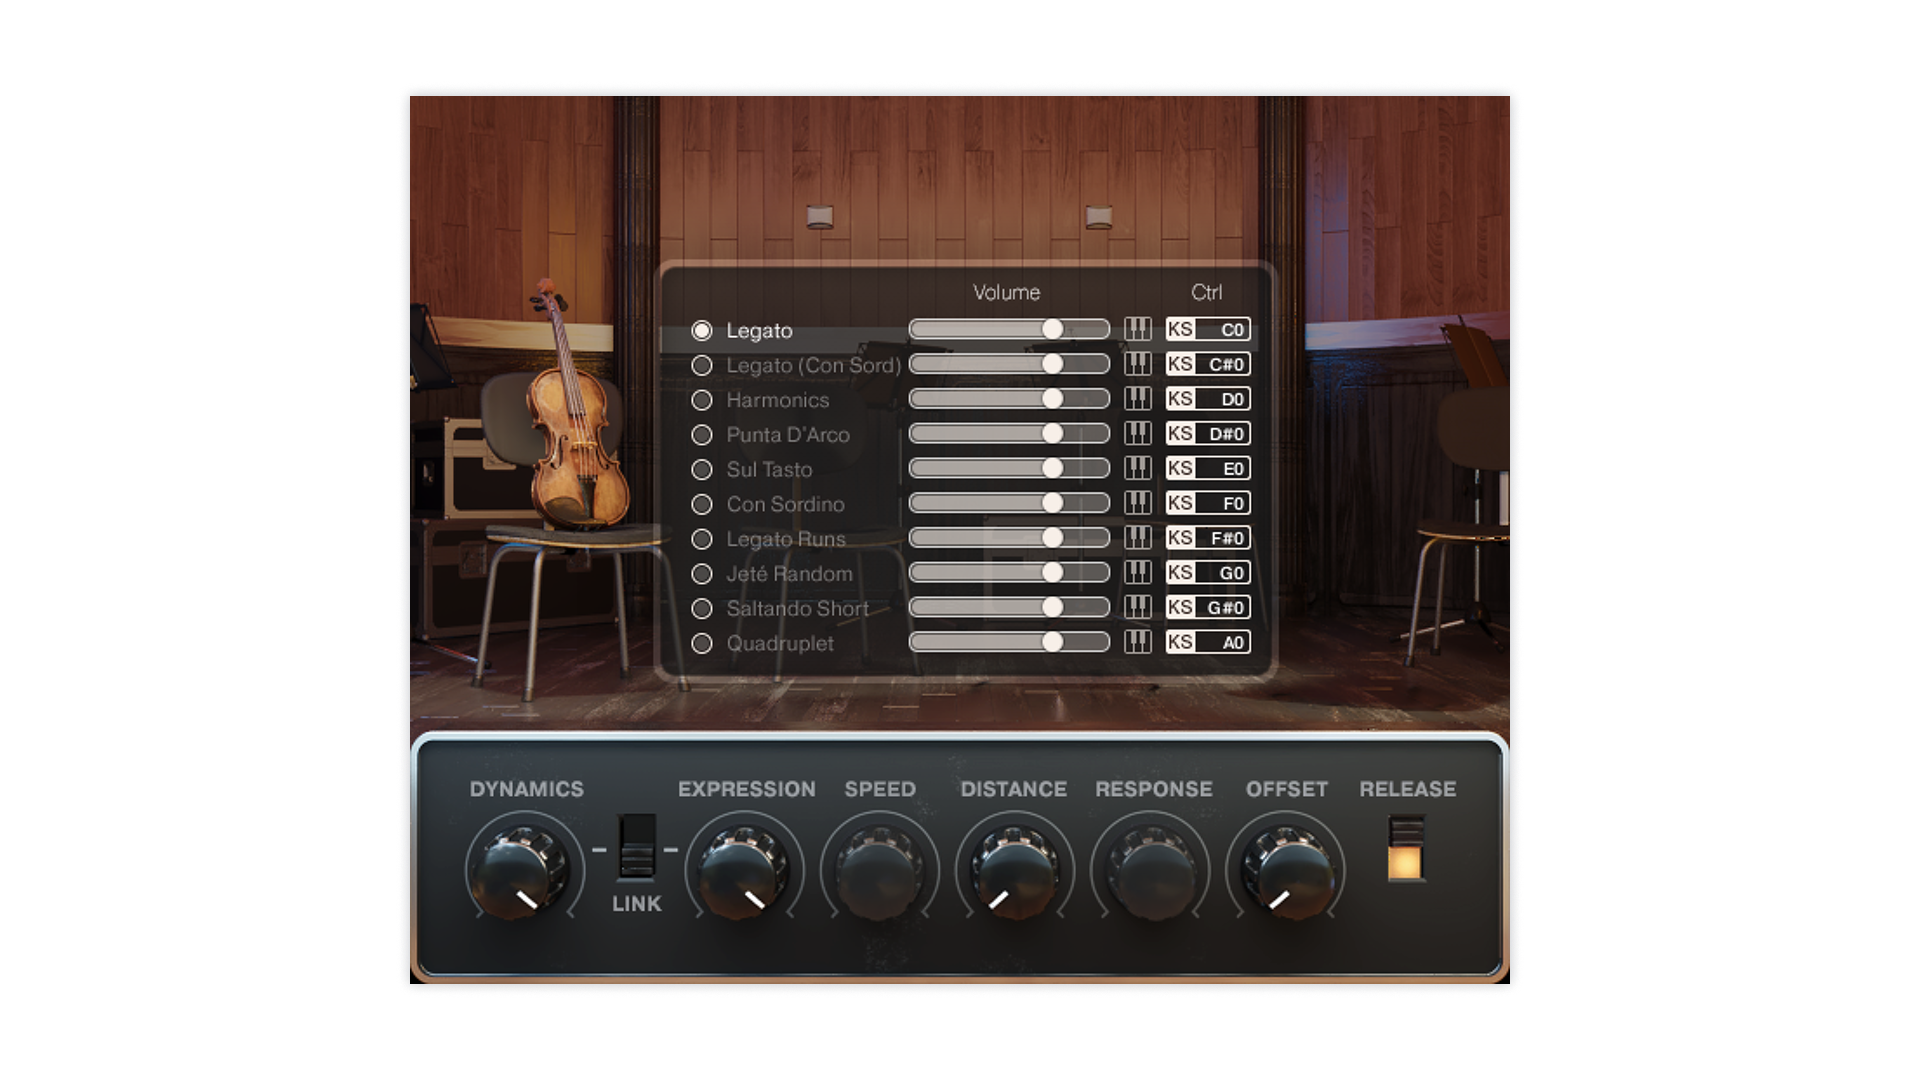
Task: Click the Sul Tasto volume slider handle
Action: [1052, 468]
